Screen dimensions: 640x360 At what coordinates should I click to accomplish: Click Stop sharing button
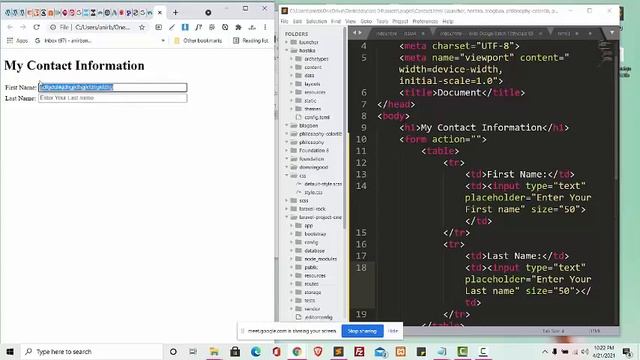coord(362,331)
